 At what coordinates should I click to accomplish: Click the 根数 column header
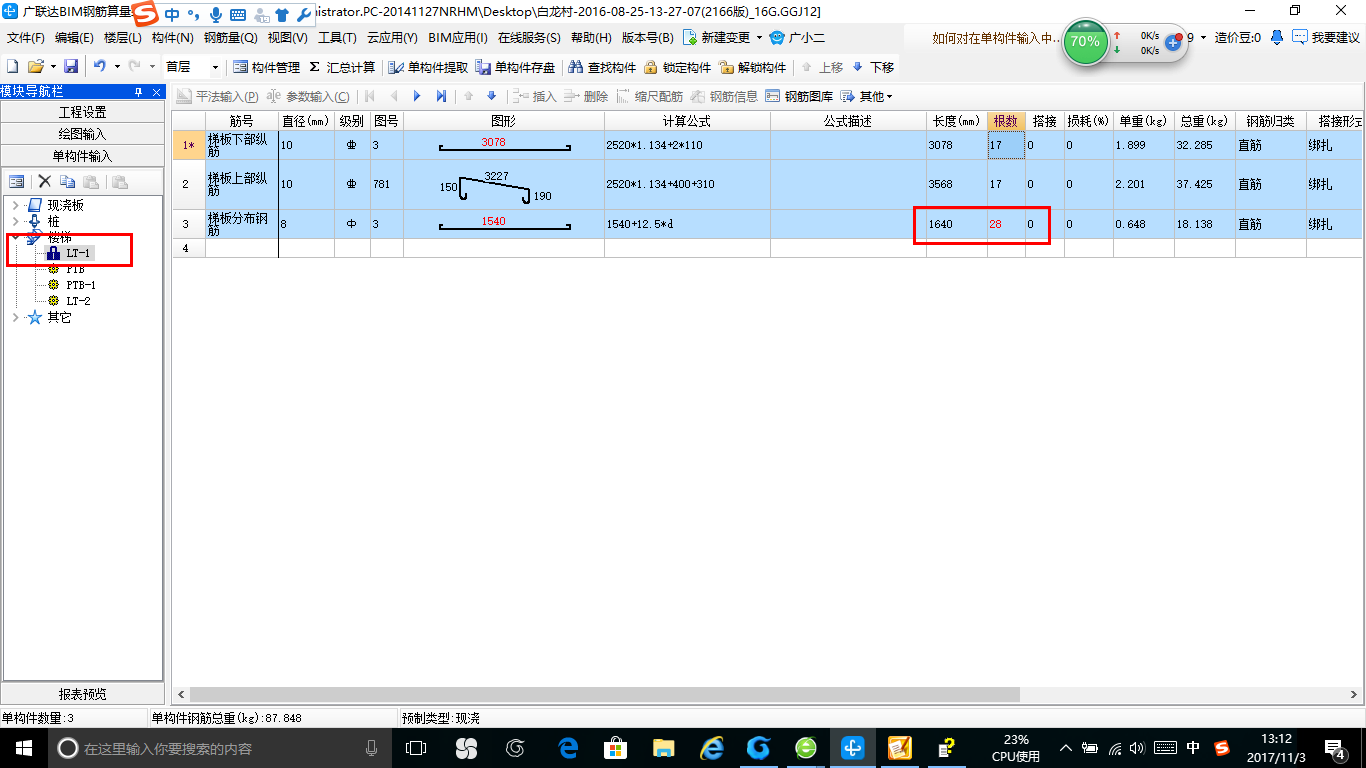click(1006, 121)
